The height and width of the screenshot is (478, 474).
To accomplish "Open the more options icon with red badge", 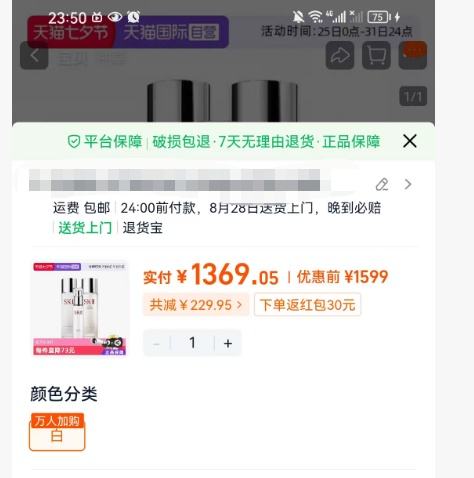I will [x=413, y=55].
